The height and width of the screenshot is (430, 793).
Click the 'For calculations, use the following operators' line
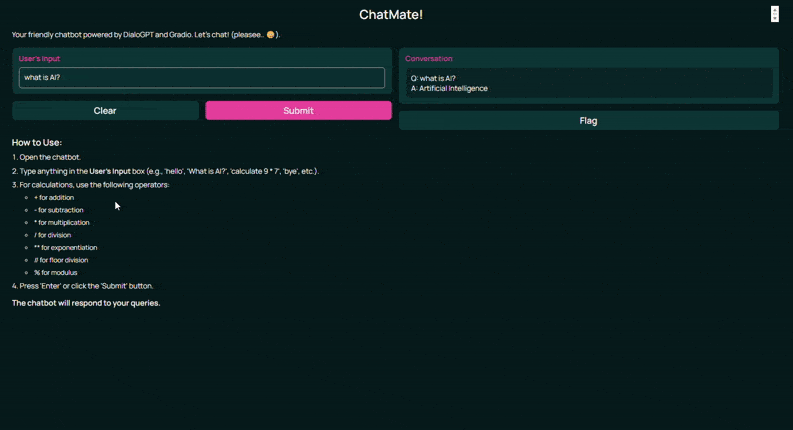91,185
